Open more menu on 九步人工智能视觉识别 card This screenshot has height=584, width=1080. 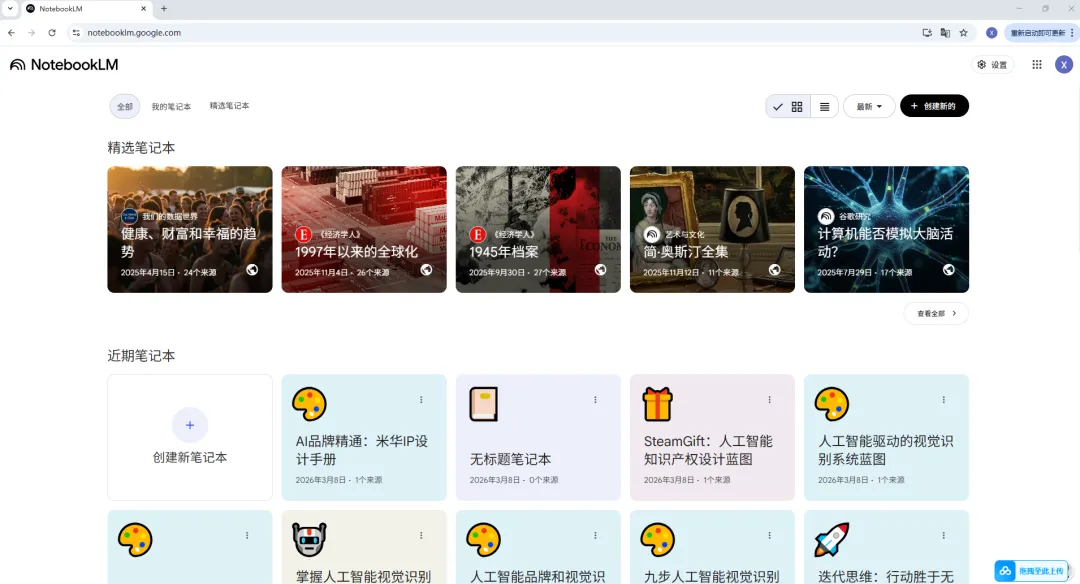point(769,535)
